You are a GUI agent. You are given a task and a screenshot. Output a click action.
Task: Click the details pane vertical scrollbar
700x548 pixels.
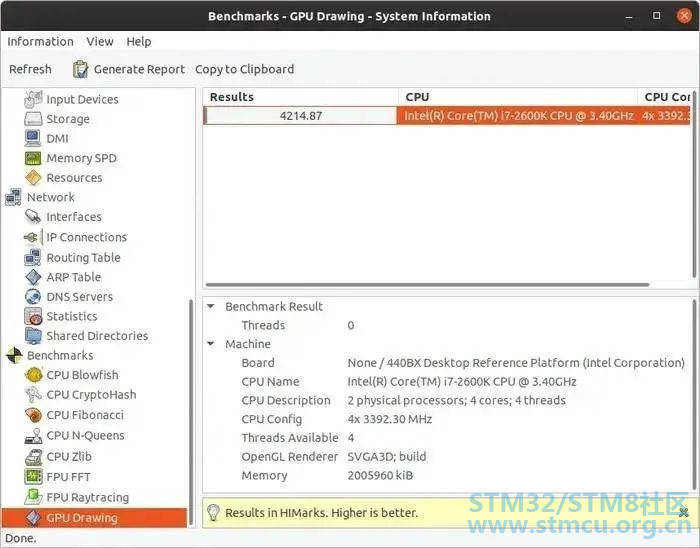tap(694, 395)
